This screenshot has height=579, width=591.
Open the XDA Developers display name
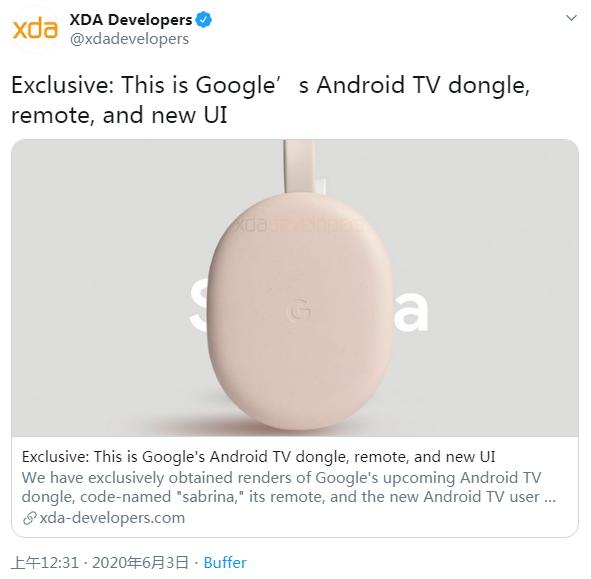coord(131,20)
